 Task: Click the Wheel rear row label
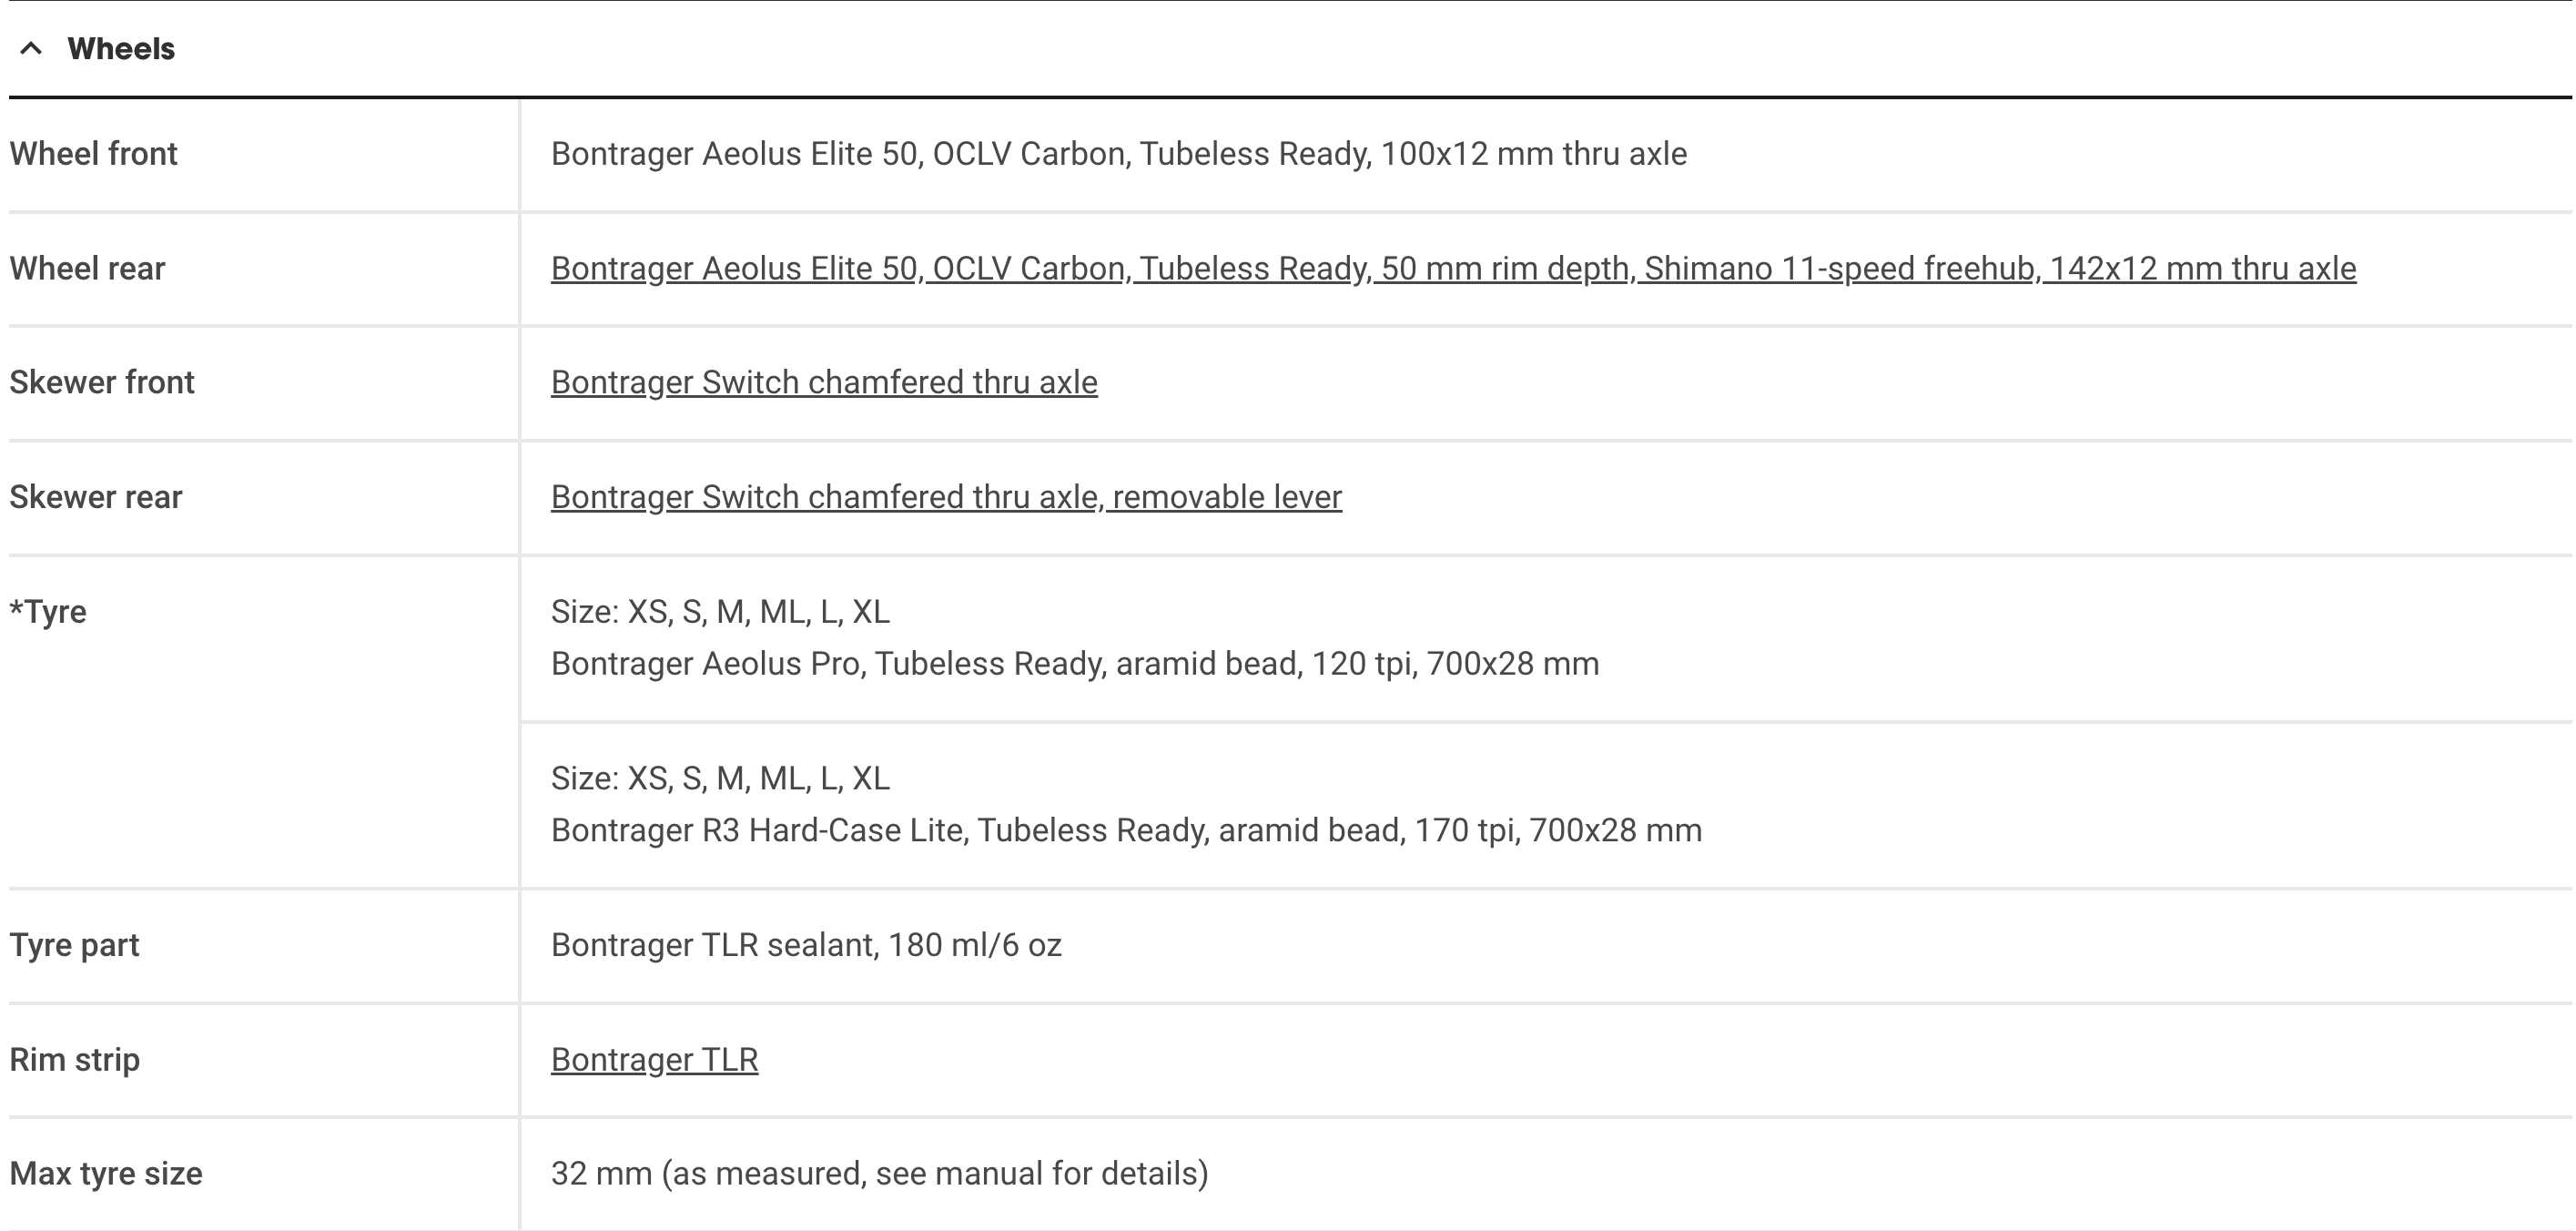point(87,268)
